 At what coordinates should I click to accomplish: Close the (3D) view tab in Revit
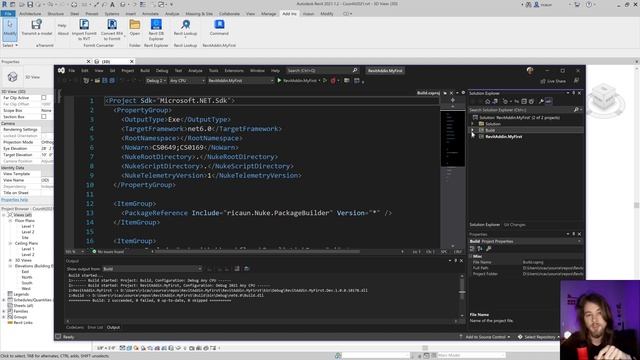pyautogui.click(x=131, y=62)
